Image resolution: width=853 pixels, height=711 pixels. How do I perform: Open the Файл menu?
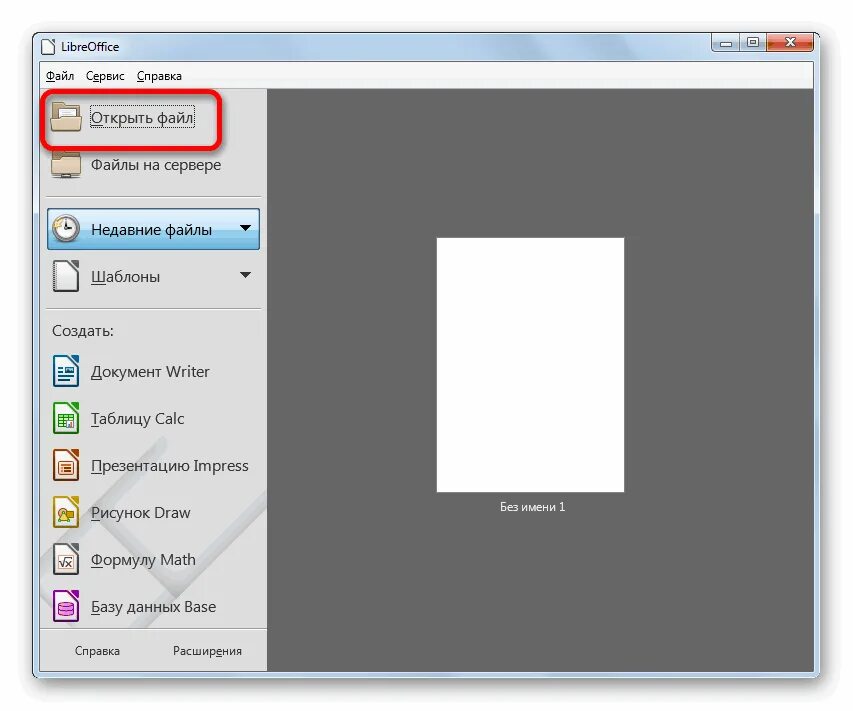click(x=60, y=76)
